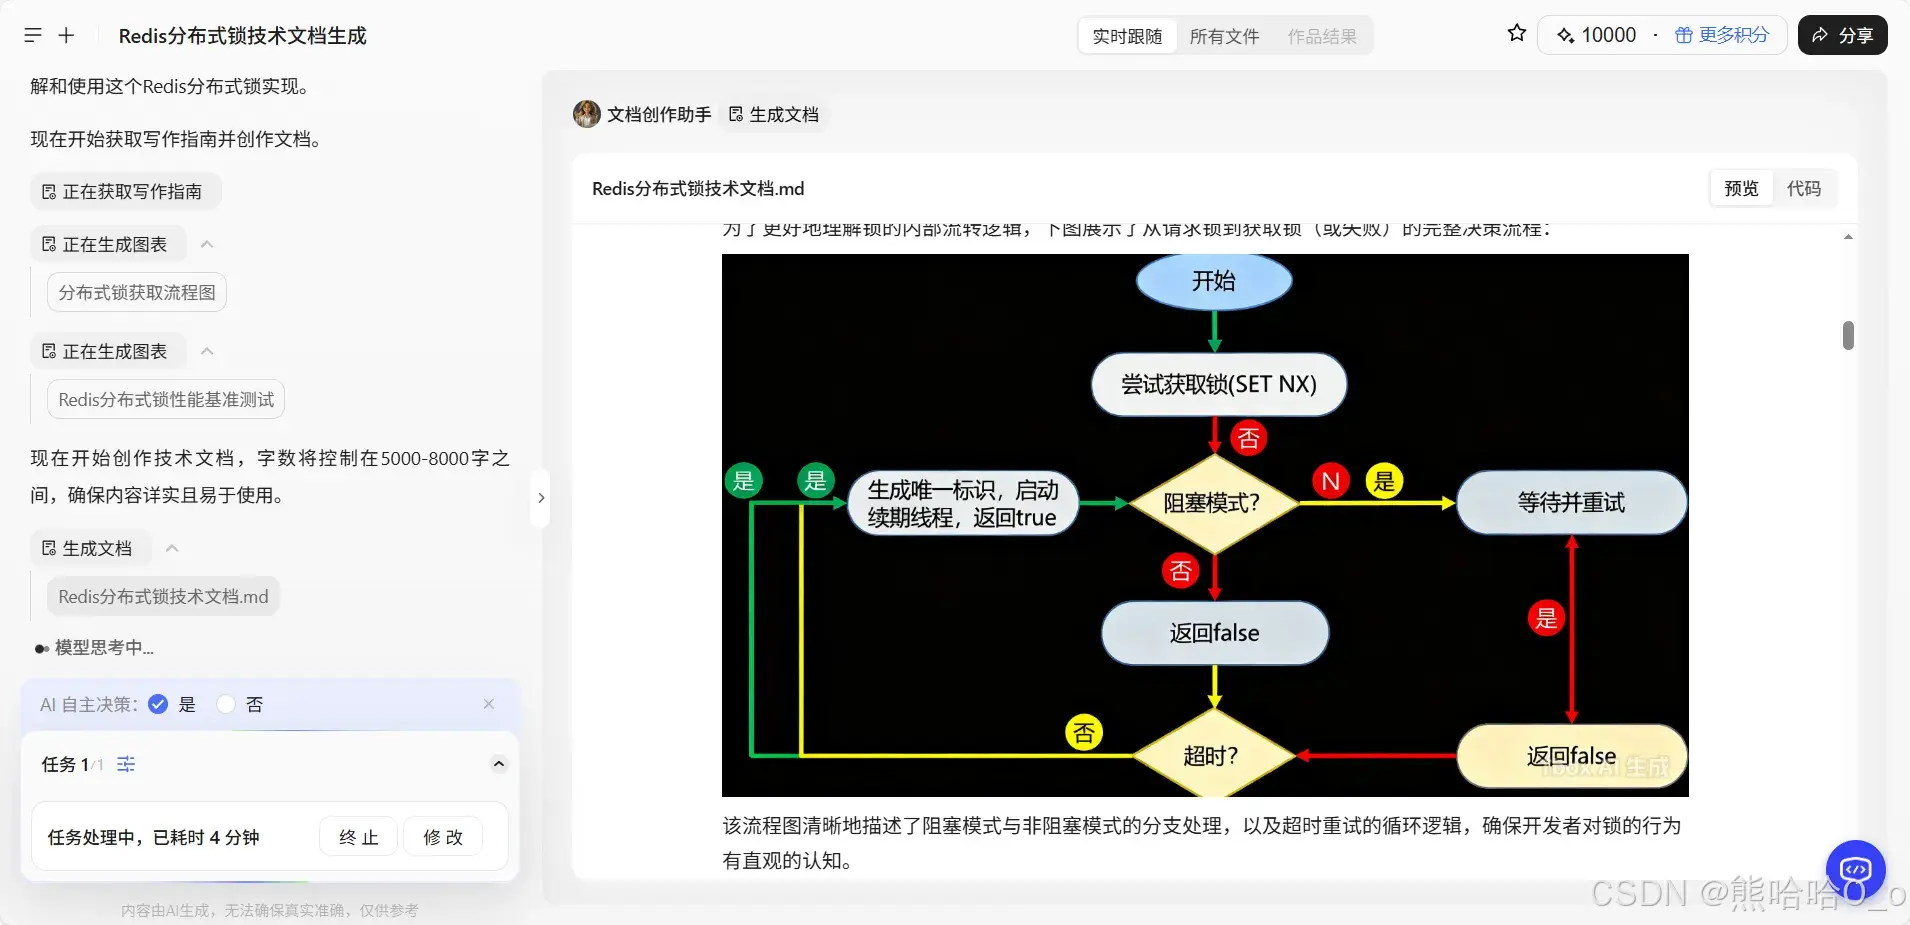The image size is (1910, 925).
Task: Click the 文档创作助手 assistant avatar
Action: click(586, 114)
